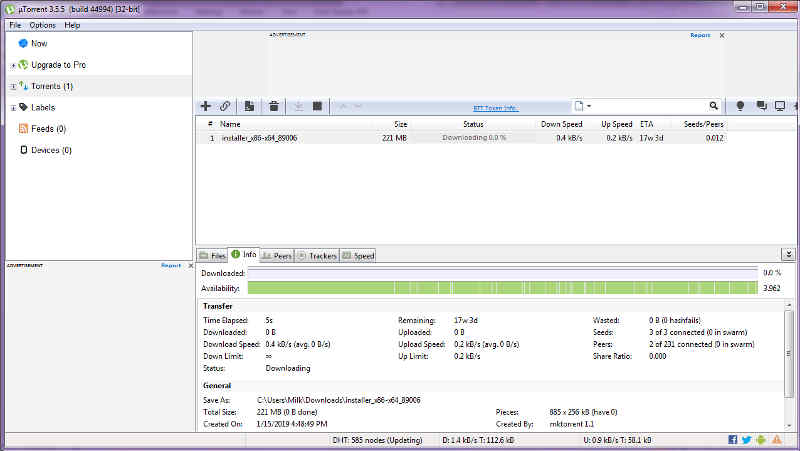800x451 pixels.
Task: Sort by the Status column header
Action: click(473, 124)
